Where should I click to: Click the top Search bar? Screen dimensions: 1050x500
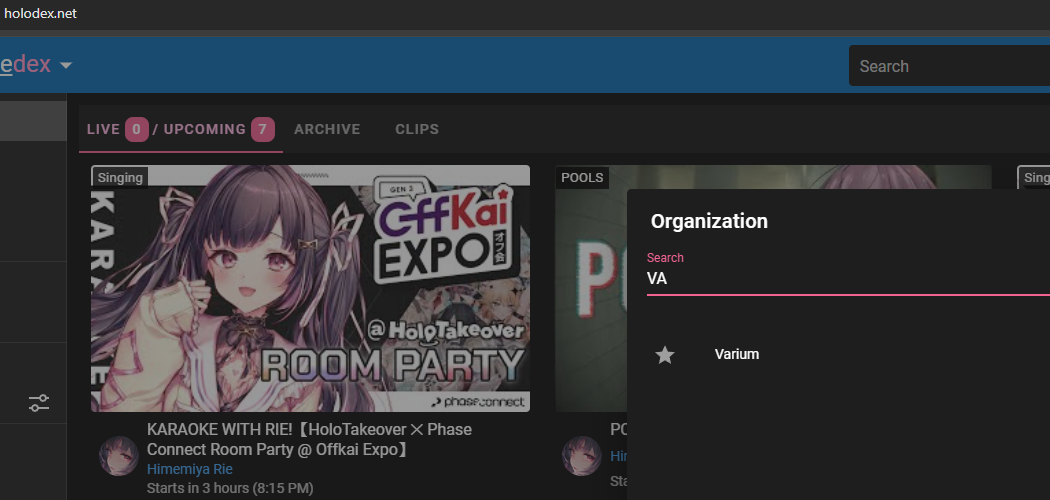(x=950, y=66)
